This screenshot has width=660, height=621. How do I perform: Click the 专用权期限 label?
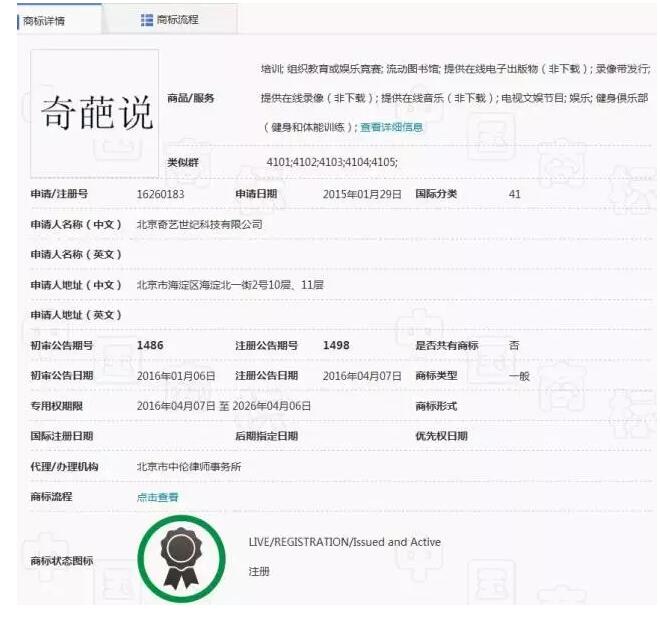pyautogui.click(x=56, y=406)
